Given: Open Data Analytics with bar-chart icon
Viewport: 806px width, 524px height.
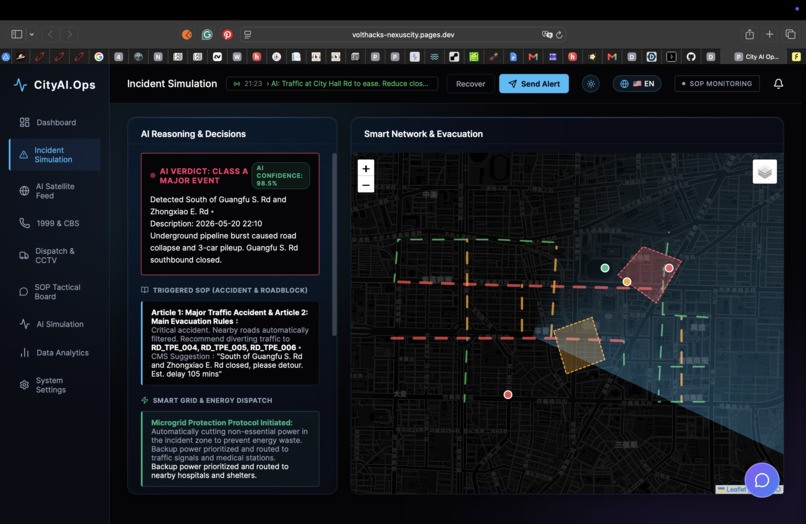Looking at the screenshot, I should (x=54, y=353).
